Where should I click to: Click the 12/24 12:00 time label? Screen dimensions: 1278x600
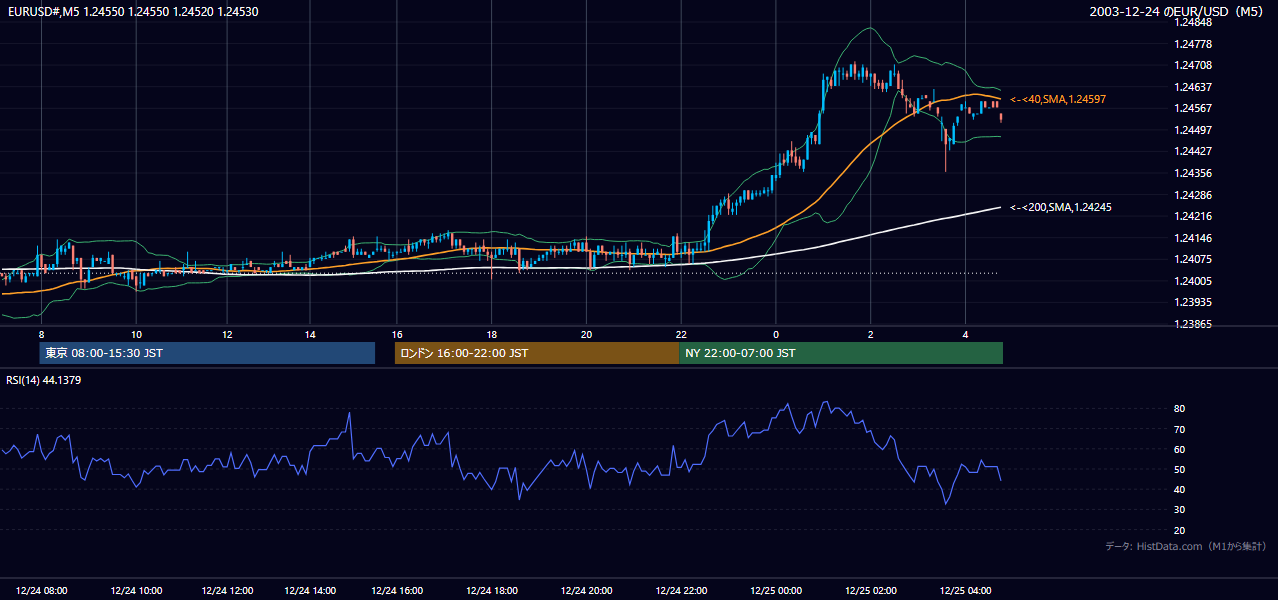(x=227, y=590)
